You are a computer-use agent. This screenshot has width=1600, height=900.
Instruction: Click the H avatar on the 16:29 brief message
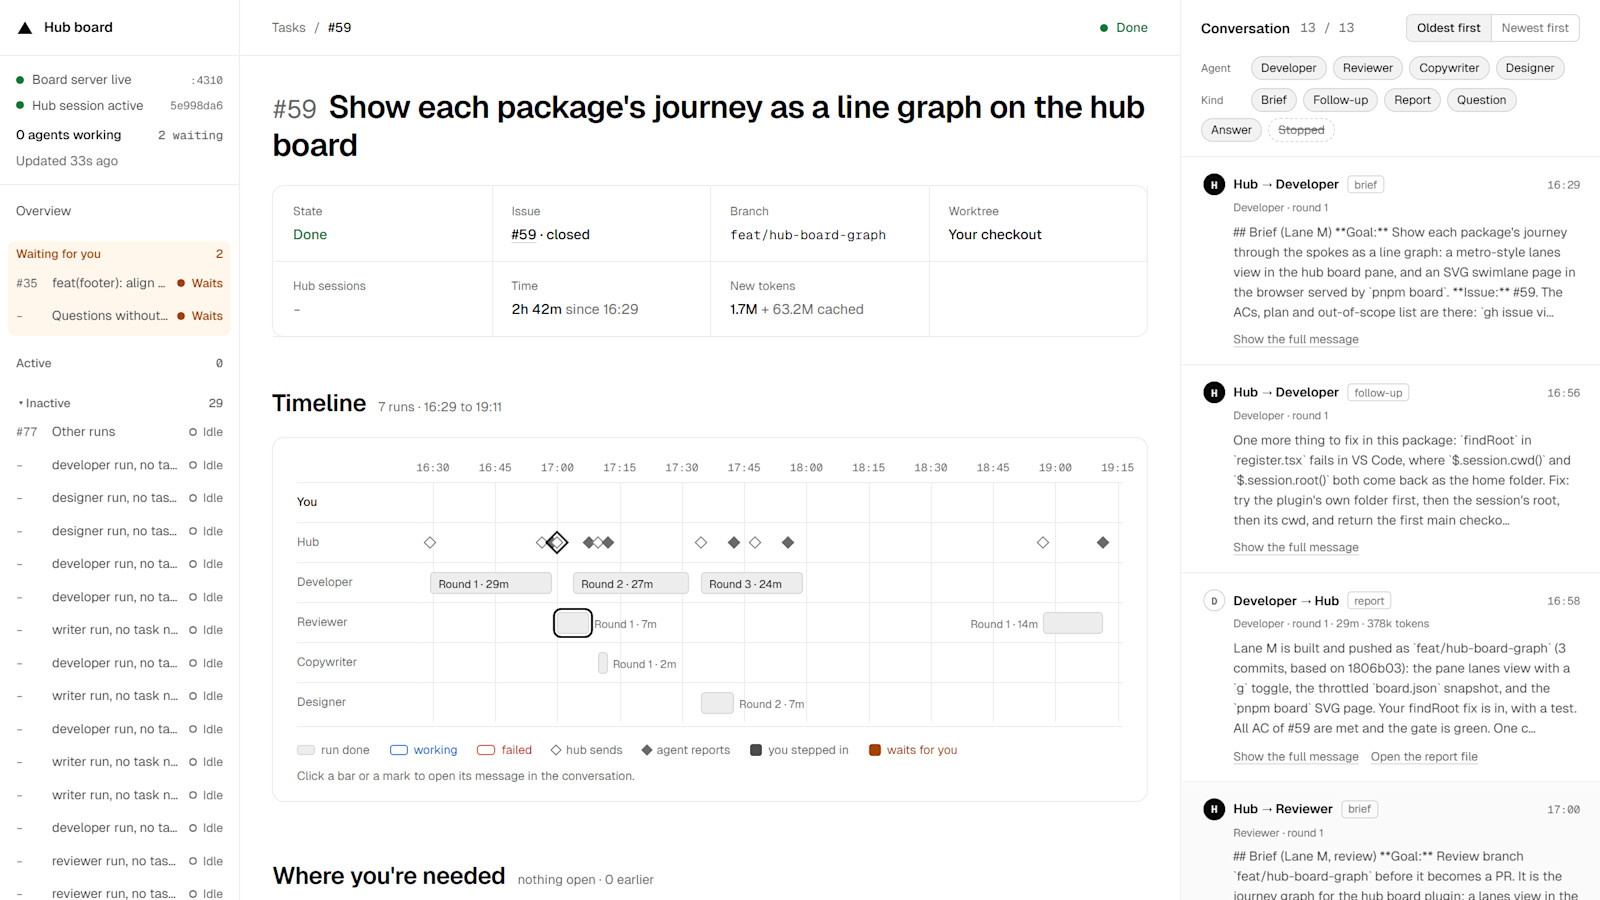[1214, 185]
